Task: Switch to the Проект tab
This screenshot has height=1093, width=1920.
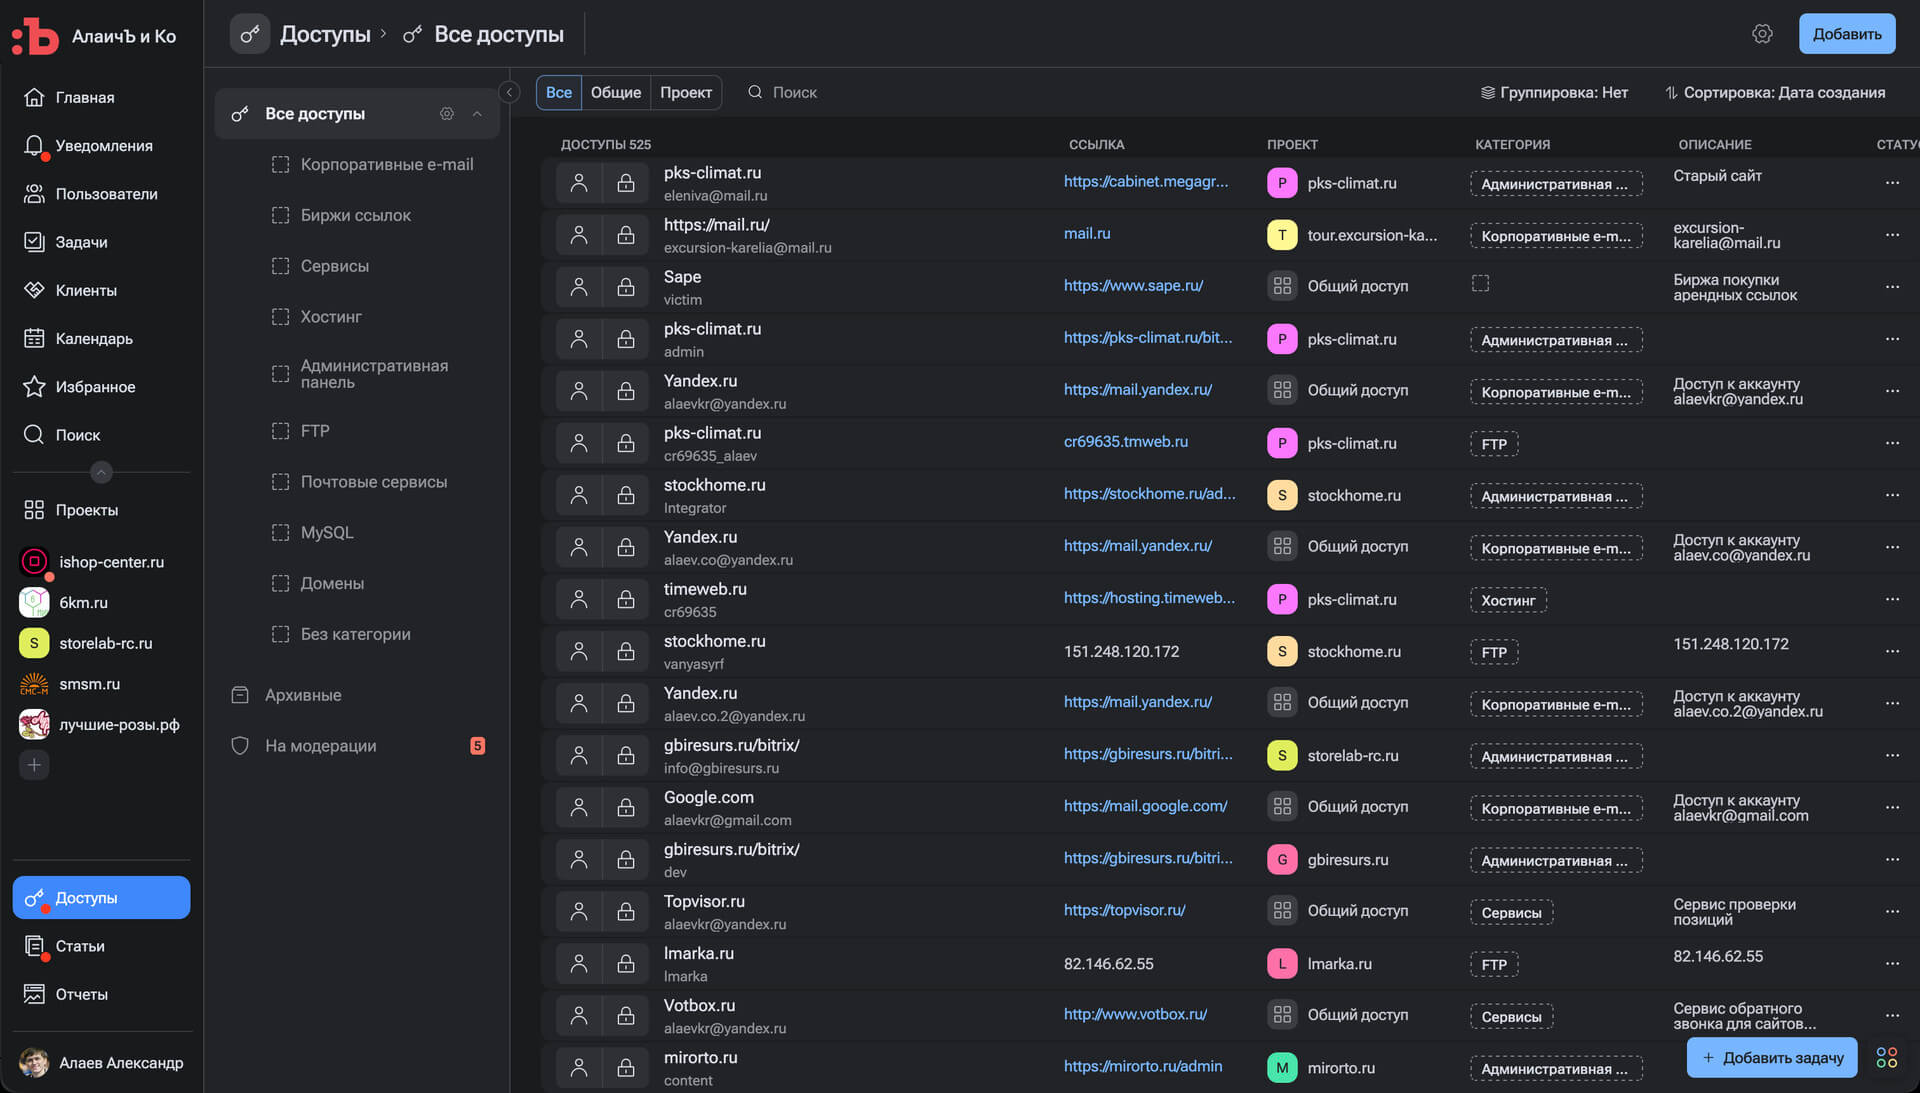Action: point(685,93)
